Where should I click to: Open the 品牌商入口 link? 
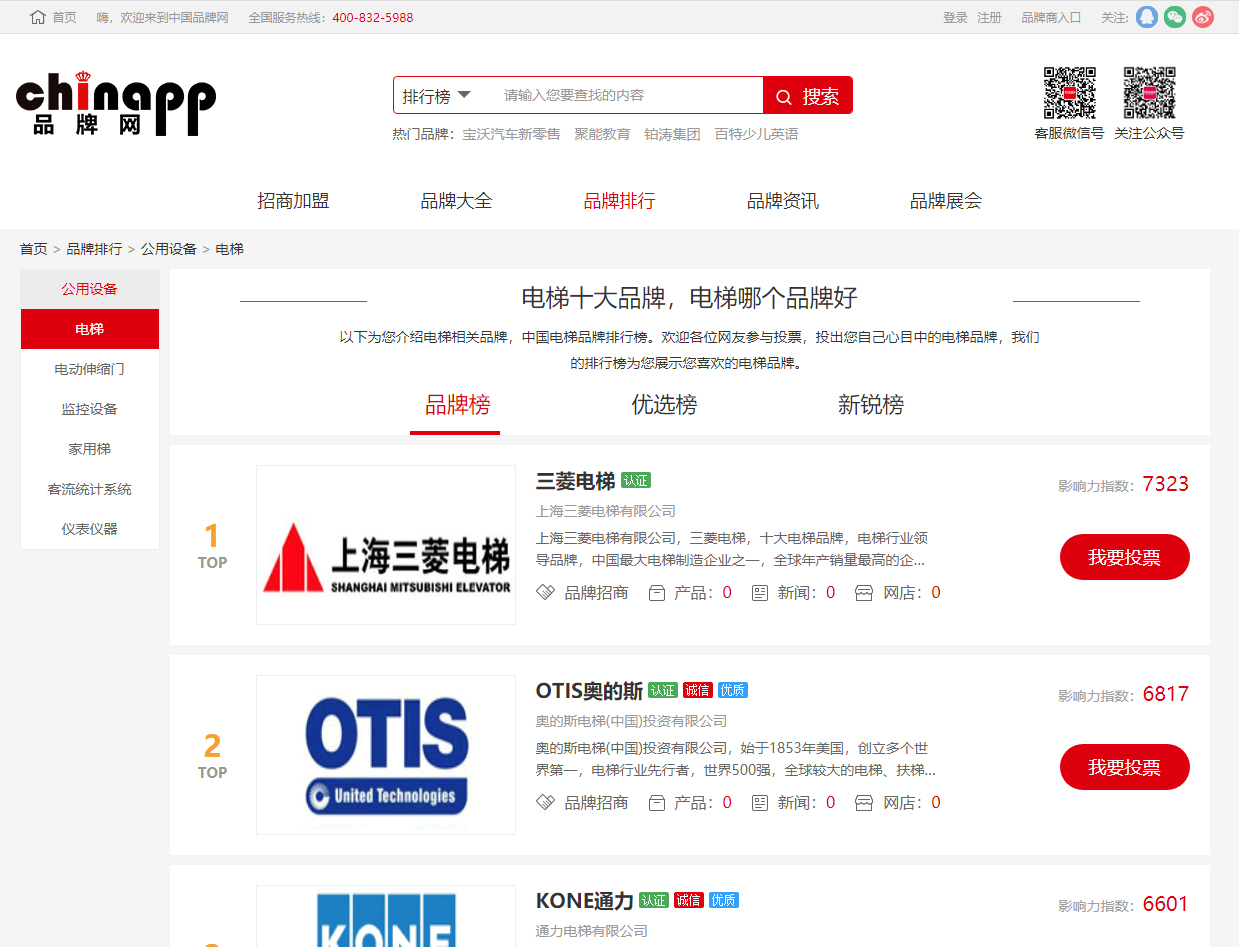click(x=1051, y=18)
